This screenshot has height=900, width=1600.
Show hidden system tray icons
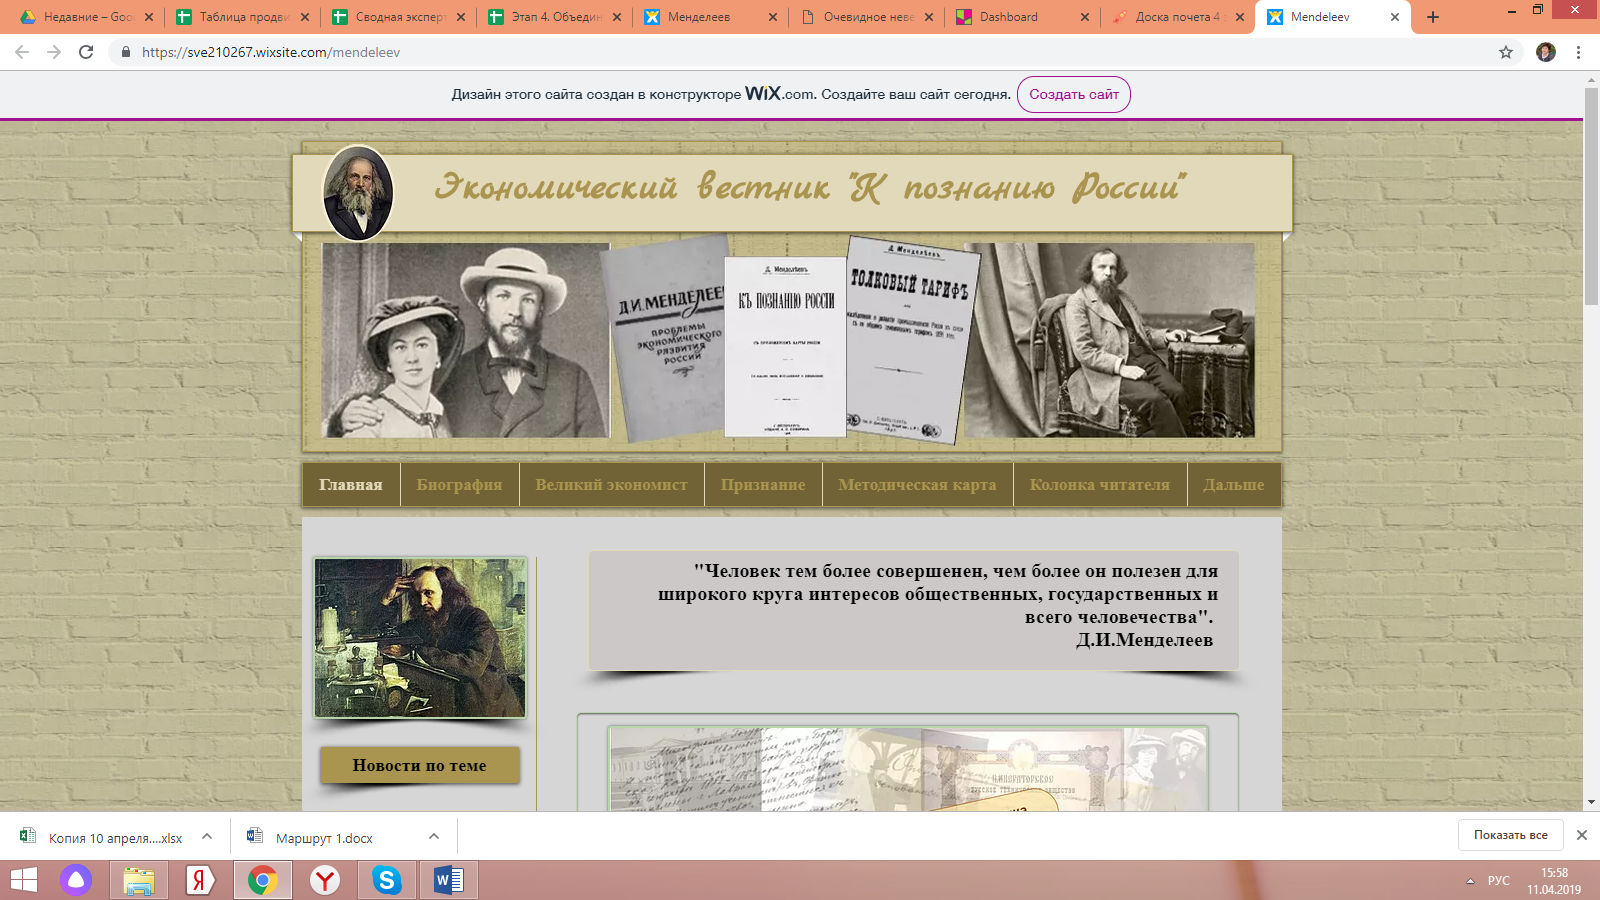pos(1470,881)
